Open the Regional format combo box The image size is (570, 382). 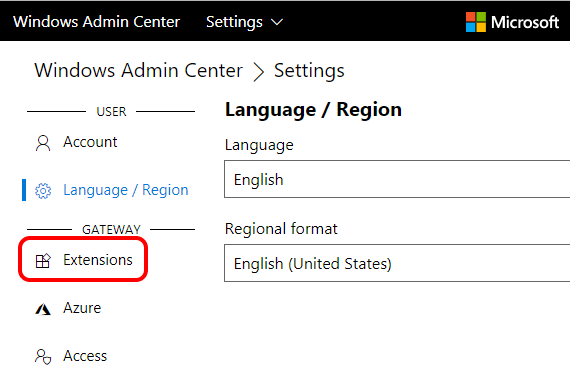(397, 263)
